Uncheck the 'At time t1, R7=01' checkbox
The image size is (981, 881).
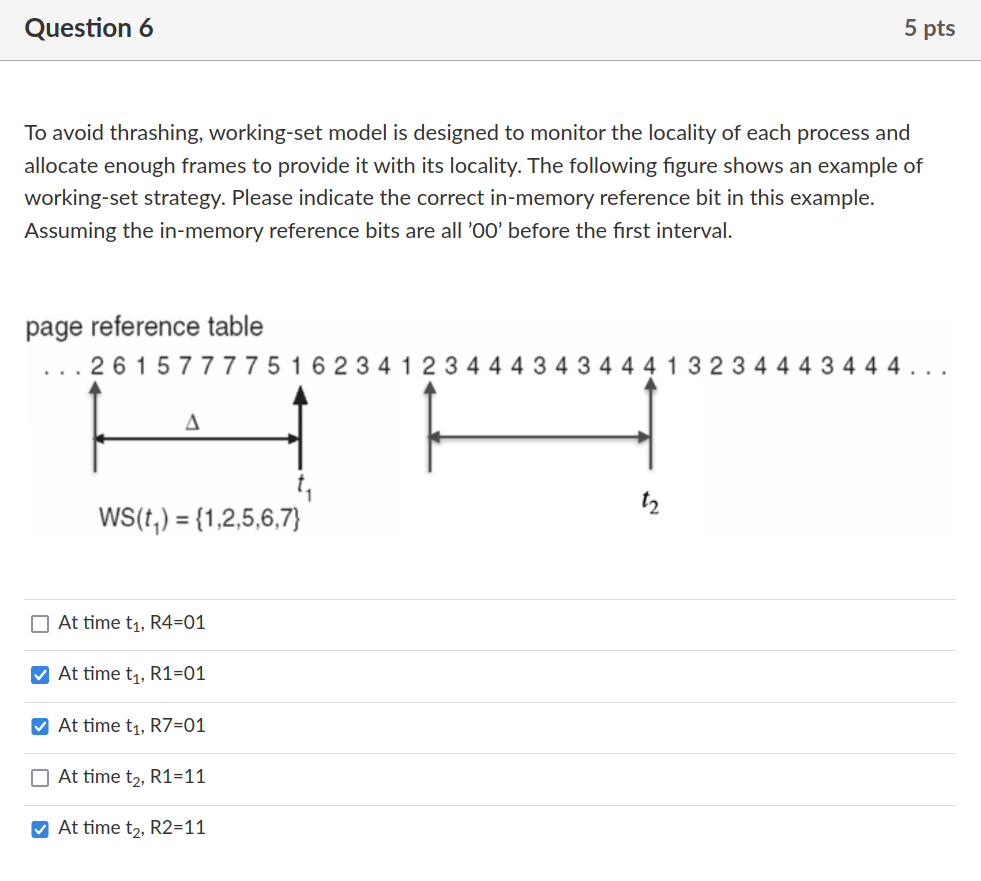click(x=40, y=726)
